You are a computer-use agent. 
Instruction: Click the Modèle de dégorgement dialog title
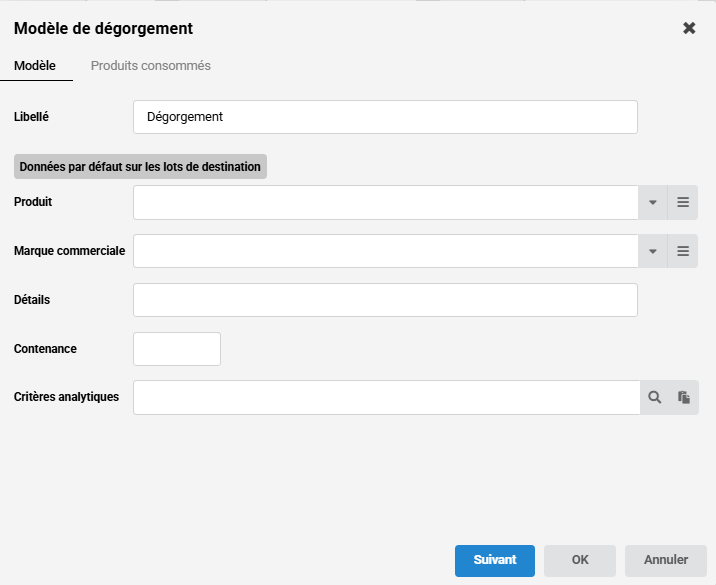pyautogui.click(x=104, y=29)
